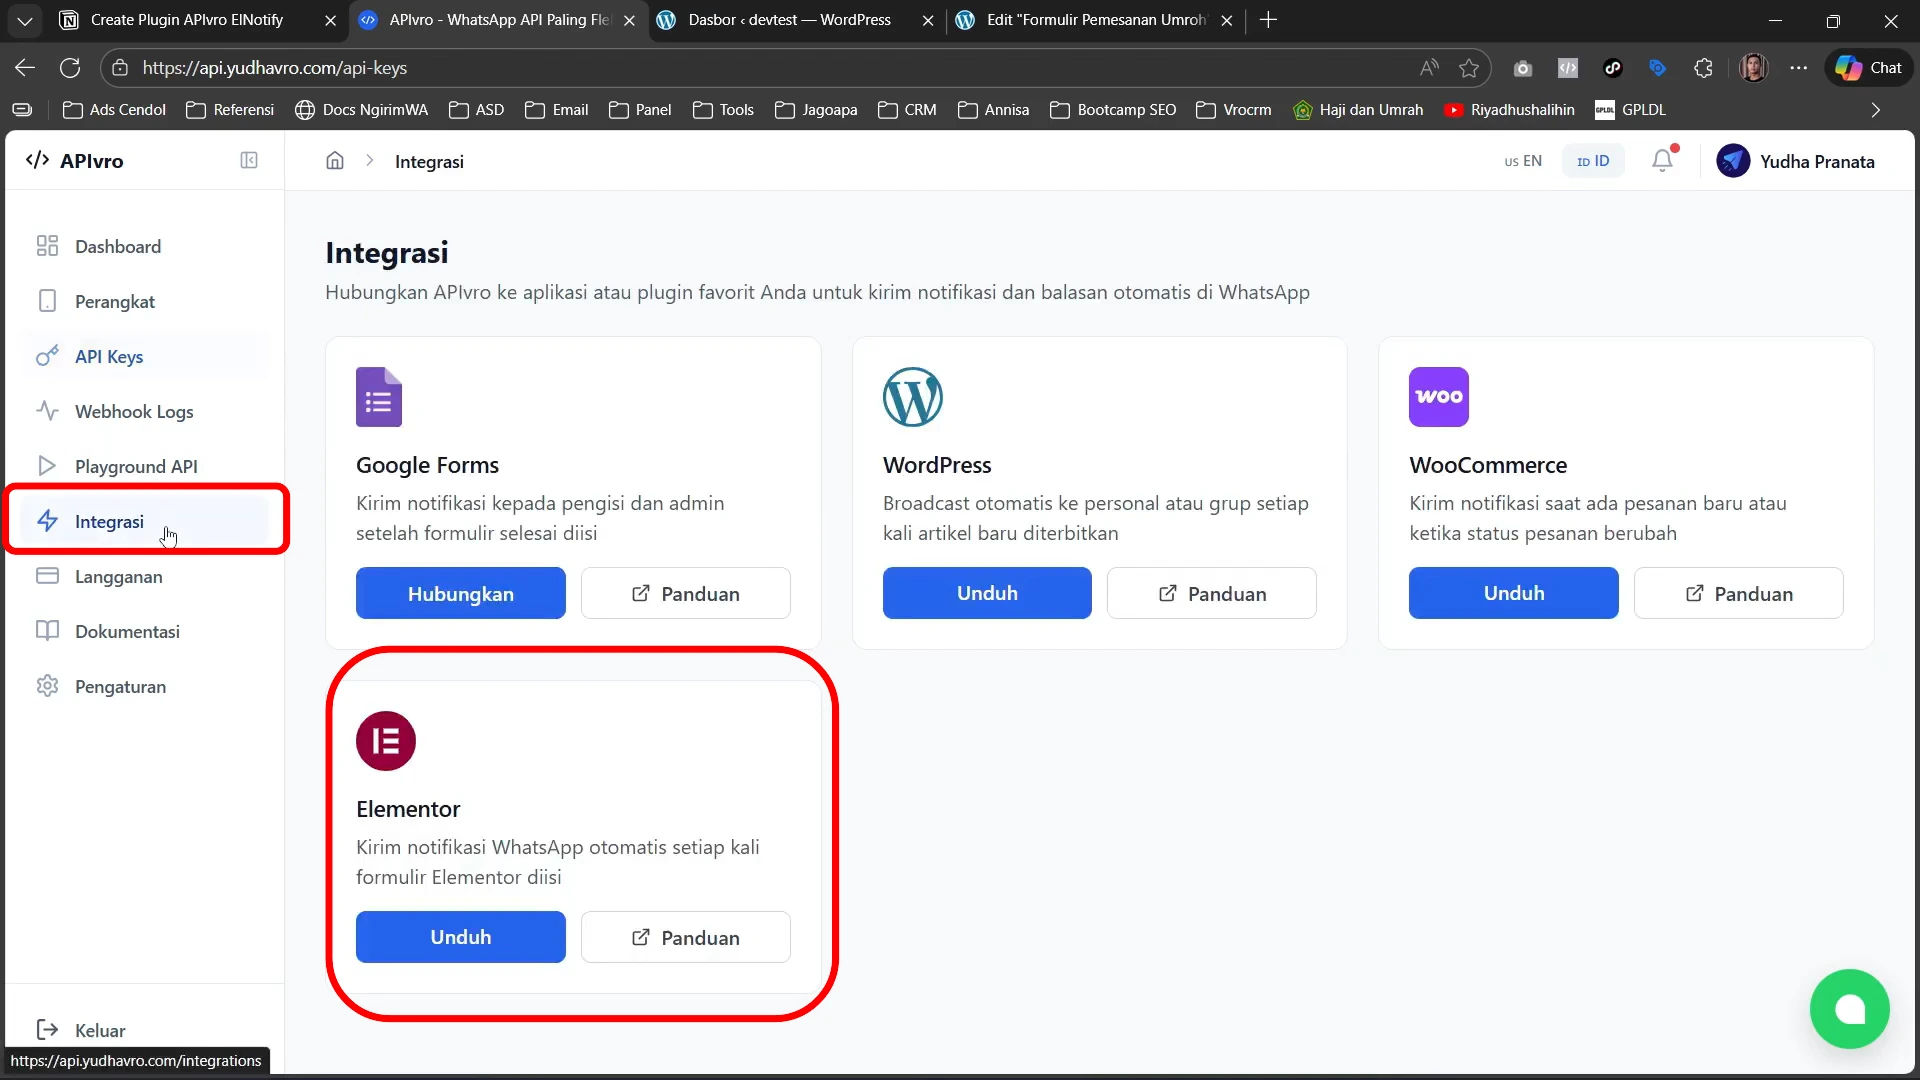Open browser extensions puzzle icon
This screenshot has width=1920, height=1080.
click(x=1703, y=68)
